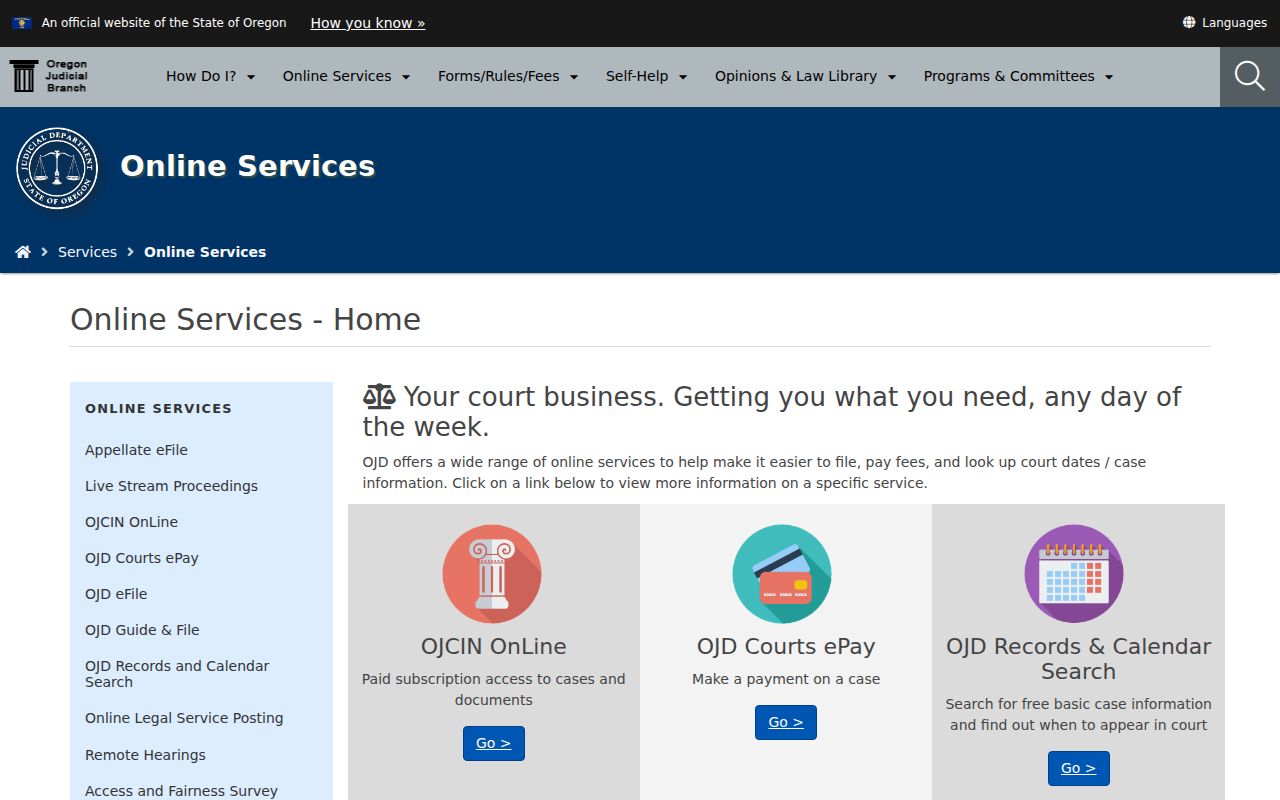
Task: Select OJD Courts ePay in sidebar
Action: pyautogui.click(x=142, y=558)
